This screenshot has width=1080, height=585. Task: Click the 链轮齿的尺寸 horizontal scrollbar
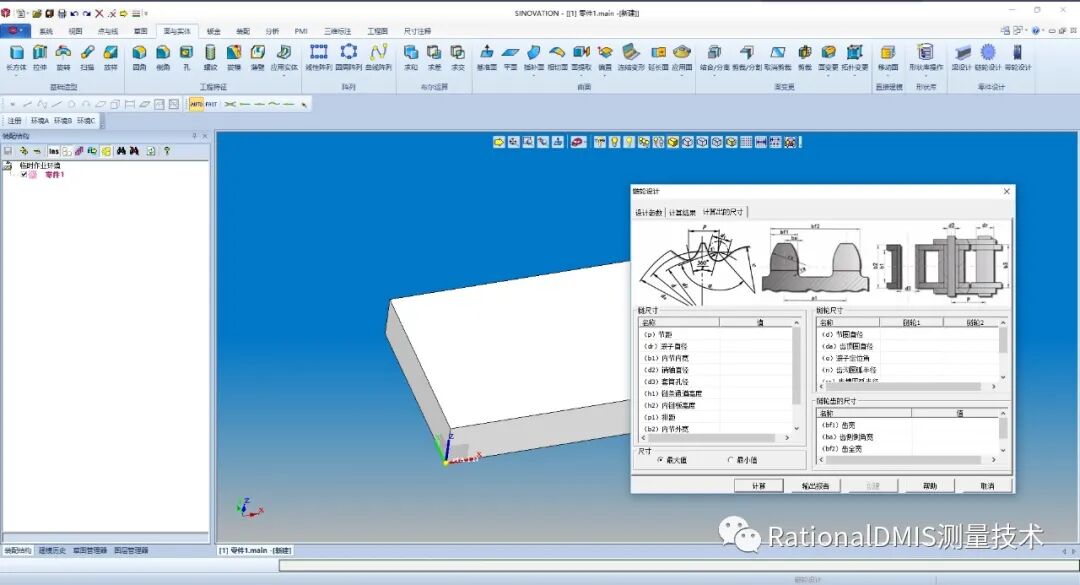[907, 460]
